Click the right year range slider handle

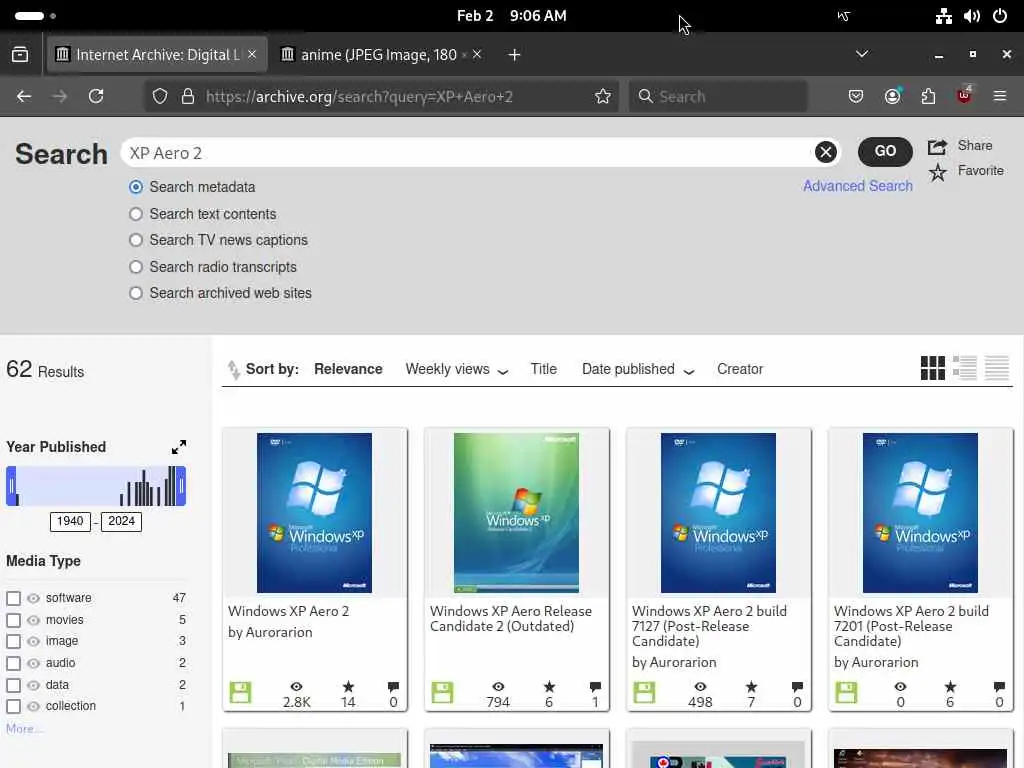(182, 486)
